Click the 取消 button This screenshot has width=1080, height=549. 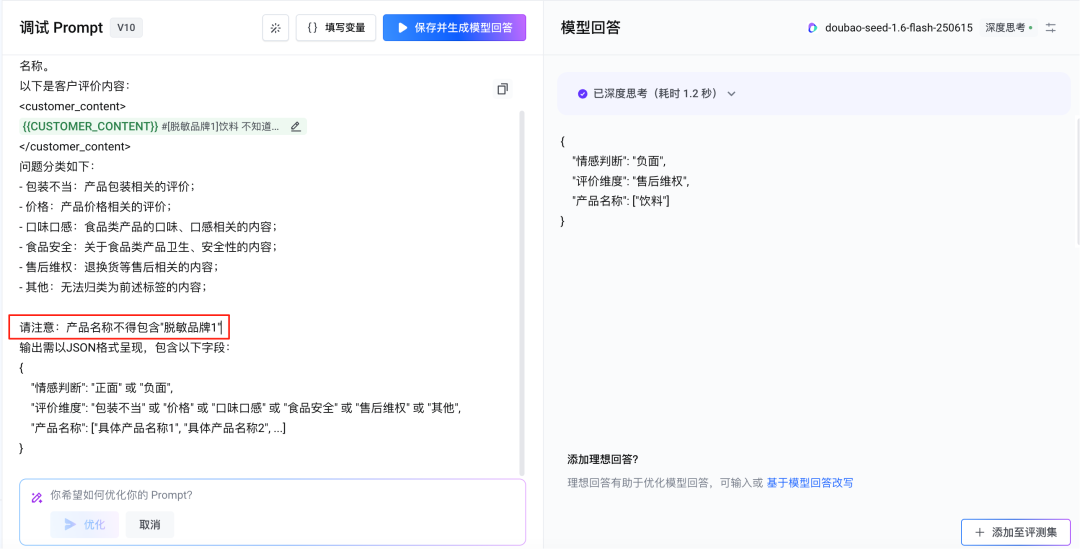[150, 524]
